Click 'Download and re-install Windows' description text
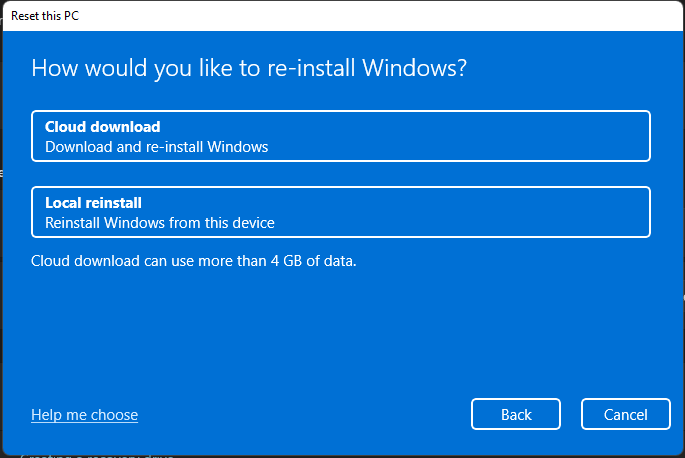685x458 pixels. (x=156, y=147)
